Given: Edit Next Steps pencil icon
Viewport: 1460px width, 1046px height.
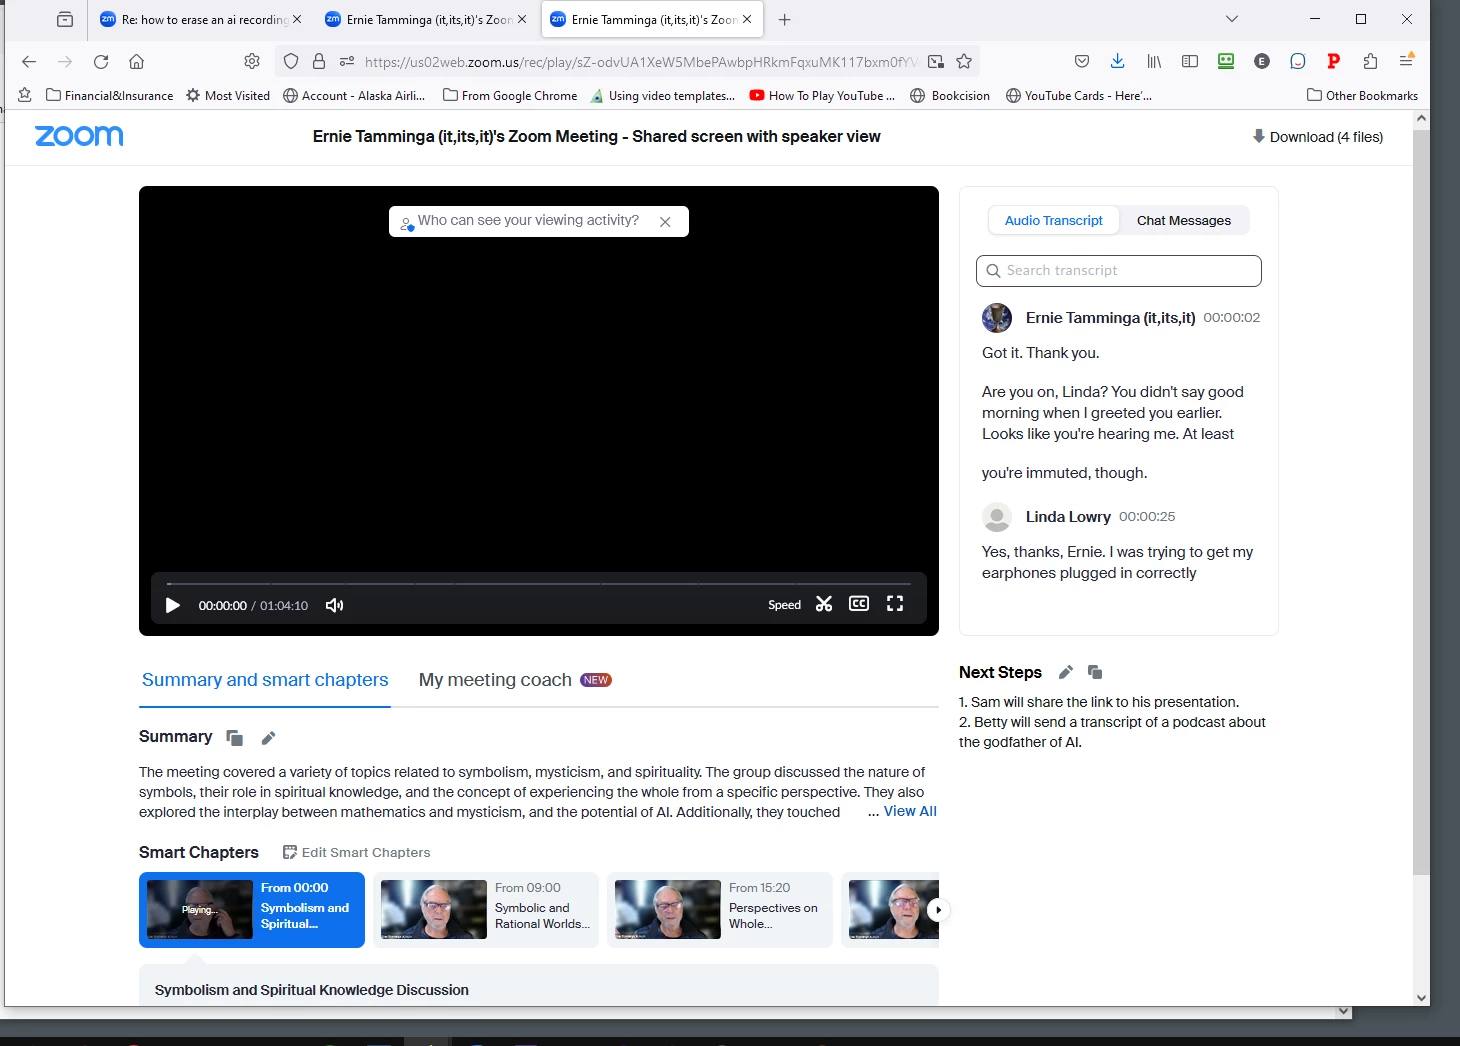Looking at the screenshot, I should tap(1066, 672).
